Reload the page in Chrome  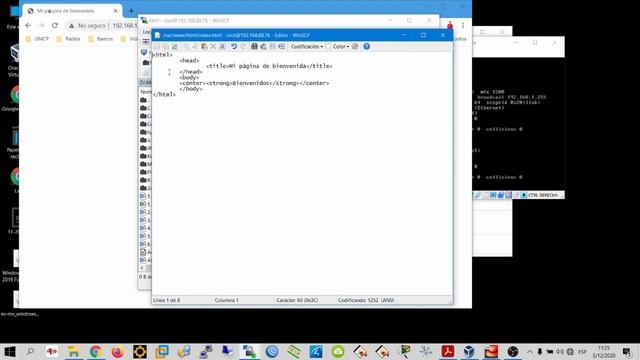(x=55, y=25)
